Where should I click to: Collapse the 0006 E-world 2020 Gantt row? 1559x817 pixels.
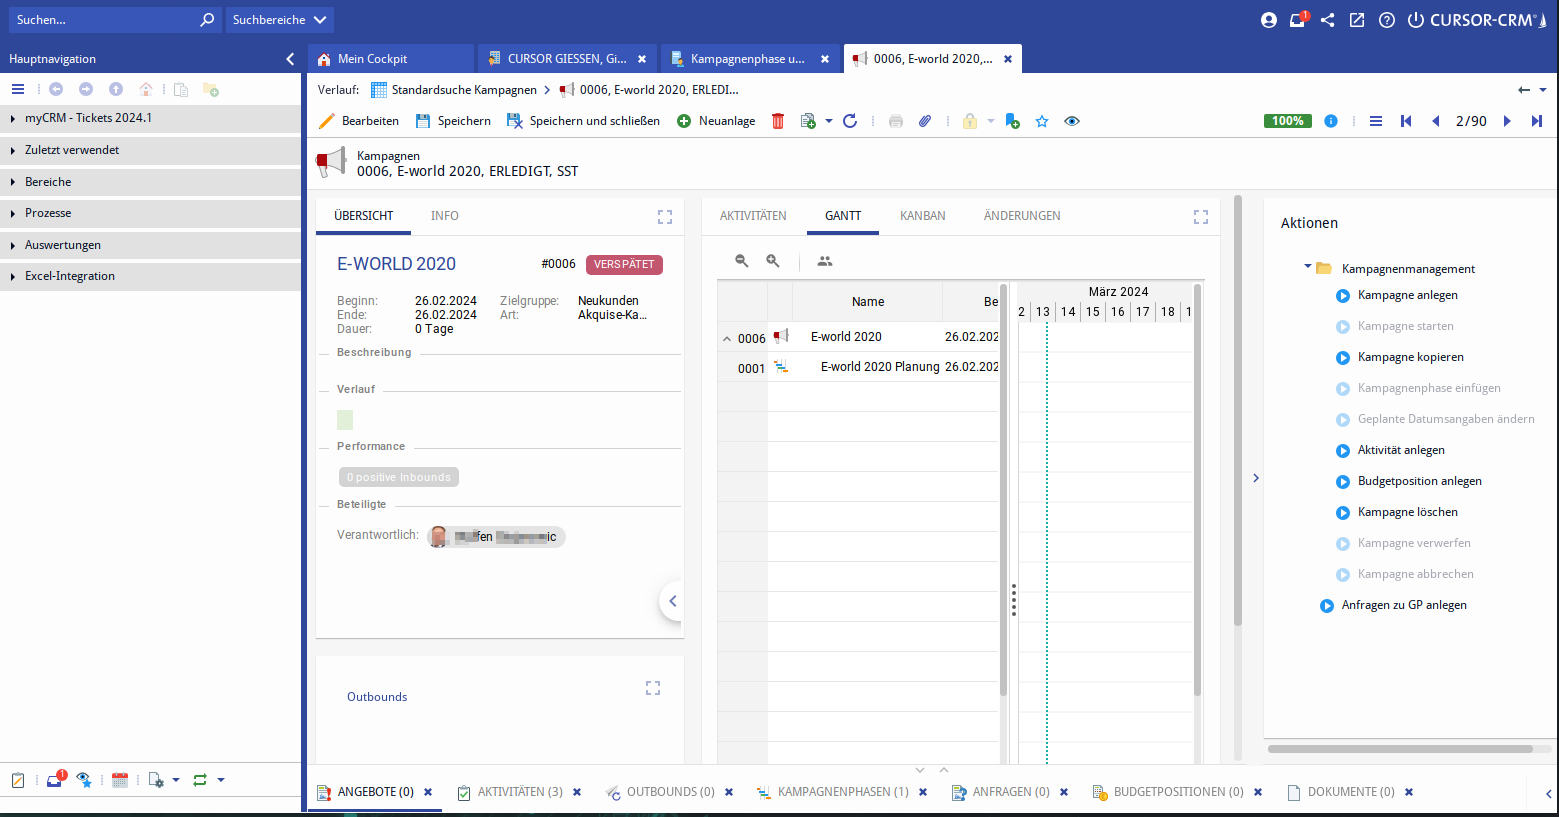pyautogui.click(x=727, y=339)
